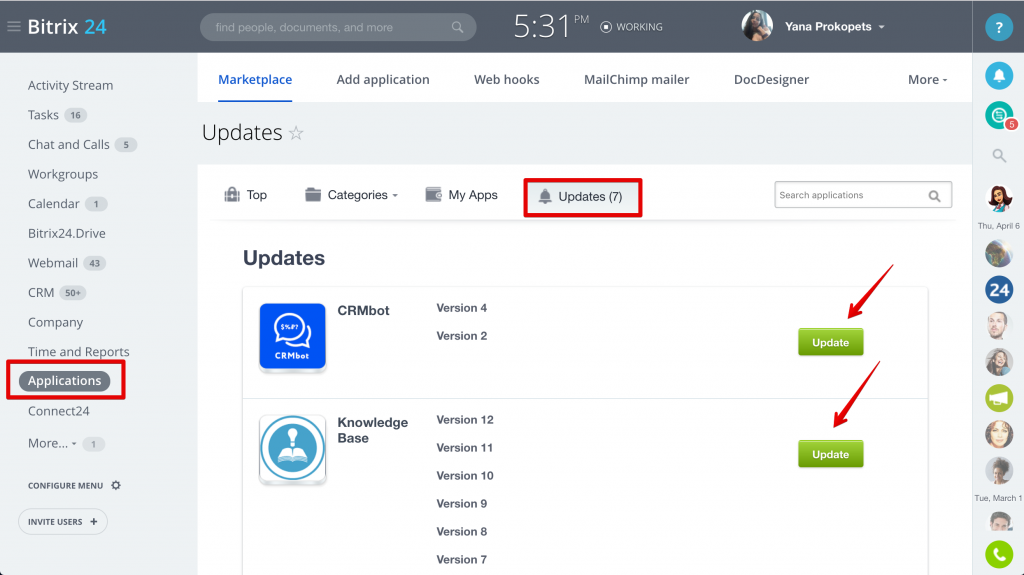Click "Version 12" under Knowledge Base
Image resolution: width=1024 pixels, height=575 pixels.
pyautogui.click(x=465, y=419)
